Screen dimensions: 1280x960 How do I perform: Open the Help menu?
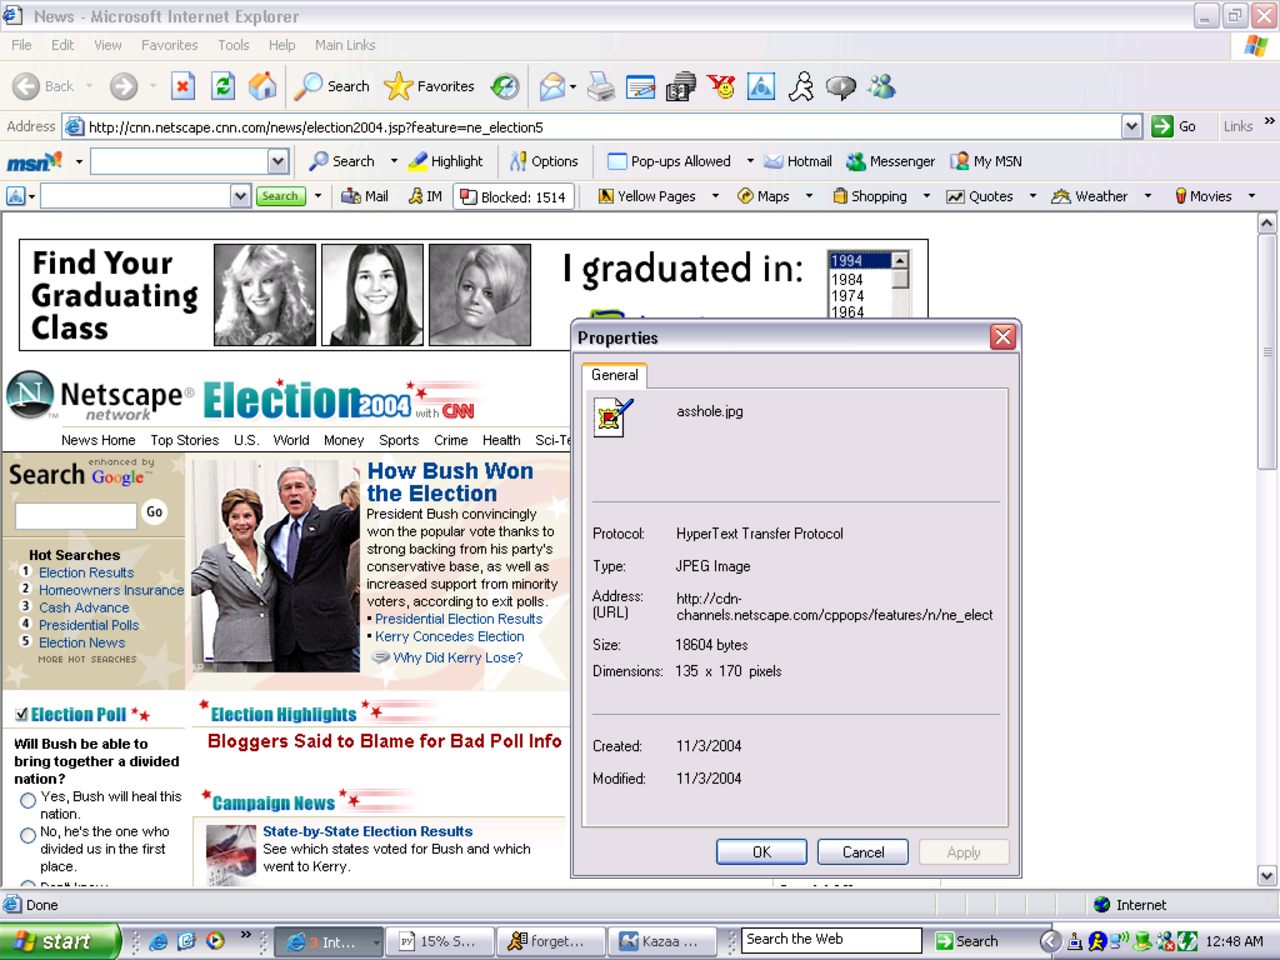pos(282,45)
